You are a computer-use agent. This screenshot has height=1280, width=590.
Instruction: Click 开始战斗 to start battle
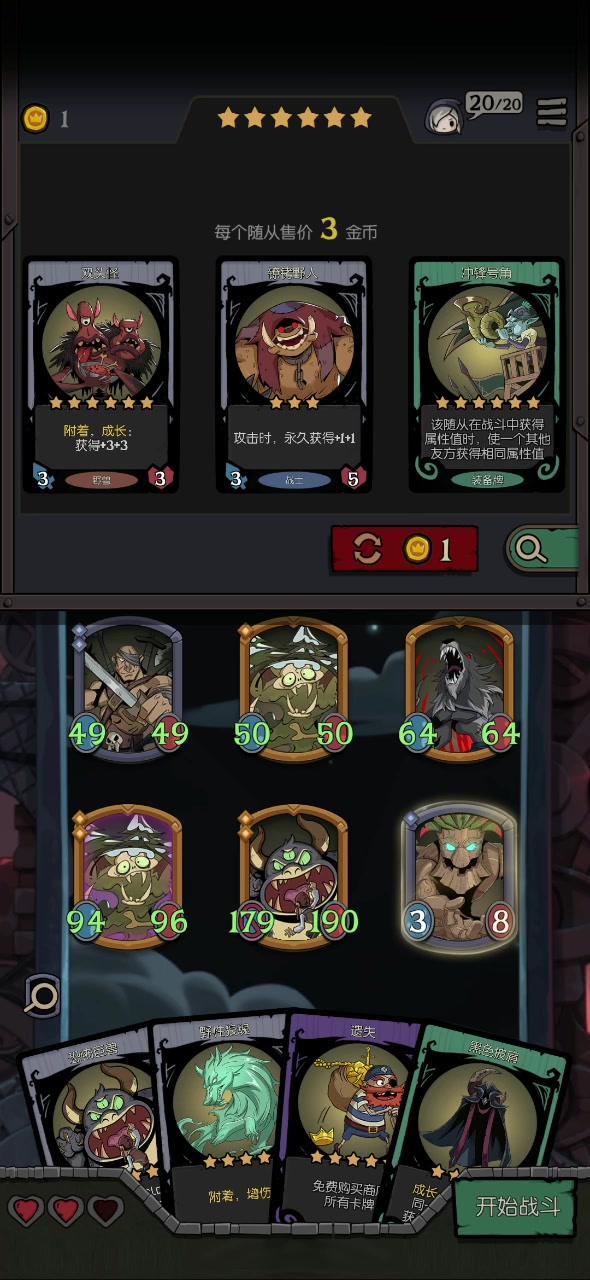tap(517, 1205)
